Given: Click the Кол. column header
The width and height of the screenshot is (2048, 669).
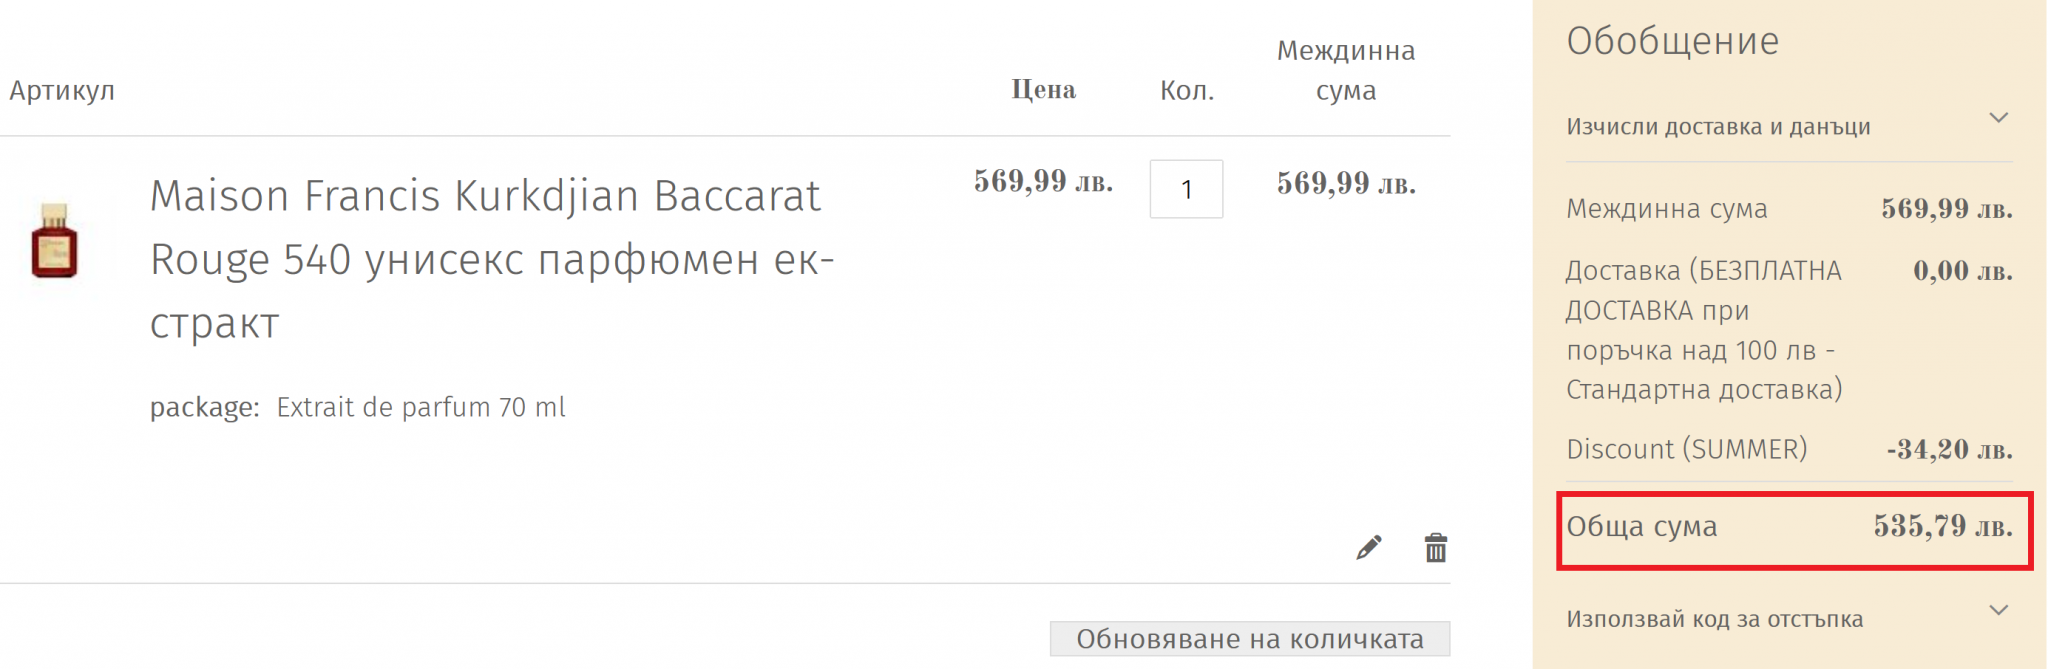Looking at the screenshot, I should tap(1187, 91).
